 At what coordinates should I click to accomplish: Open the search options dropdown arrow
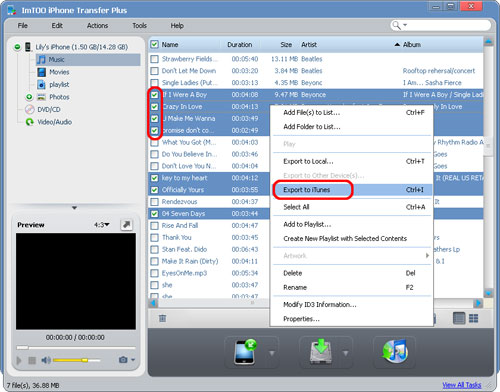point(405,25)
